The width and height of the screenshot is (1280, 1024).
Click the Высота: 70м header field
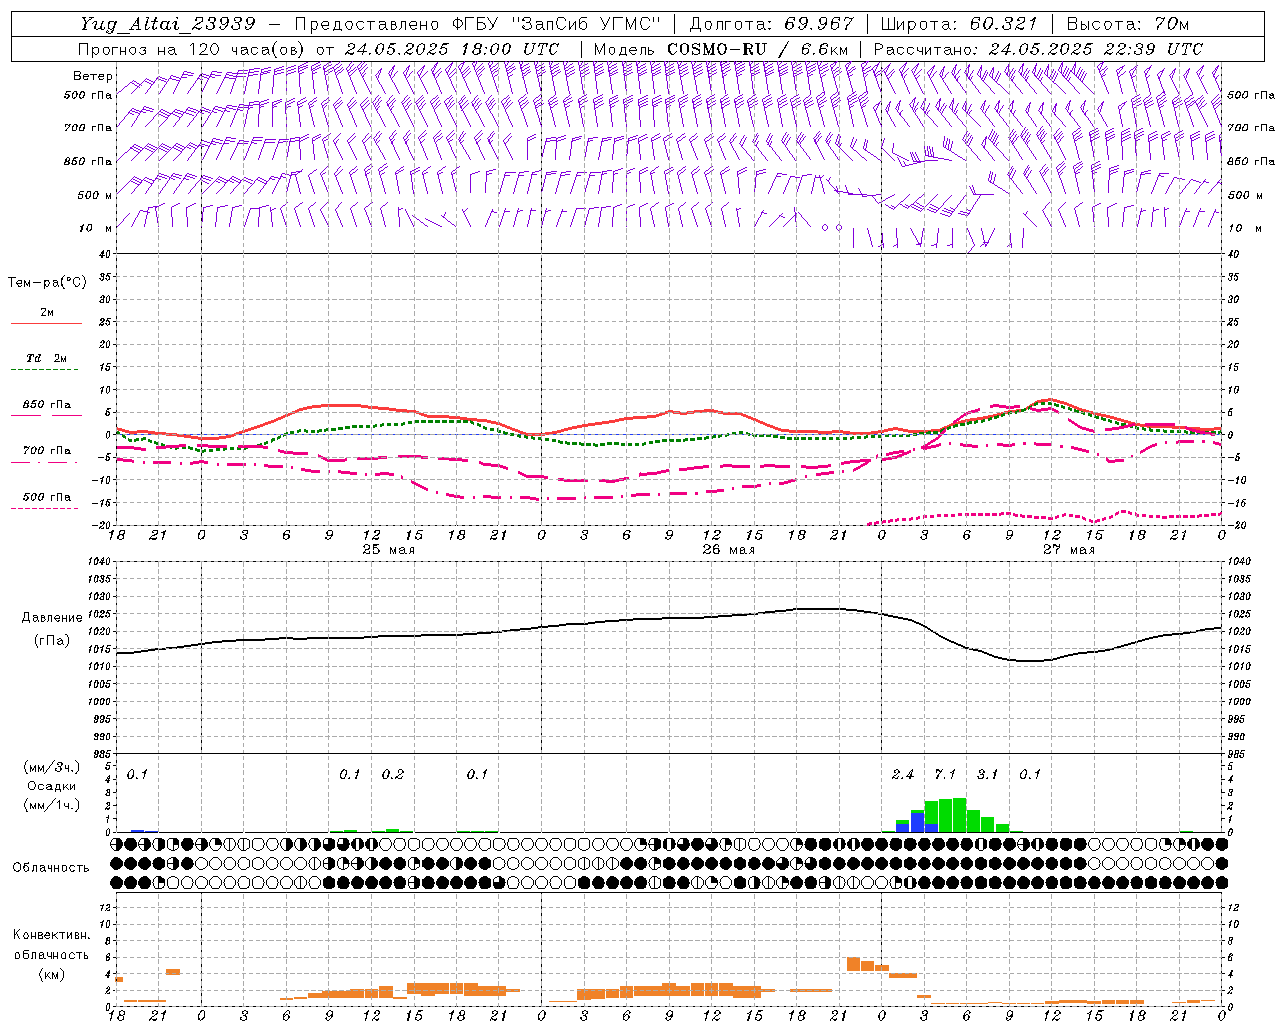1128,24
